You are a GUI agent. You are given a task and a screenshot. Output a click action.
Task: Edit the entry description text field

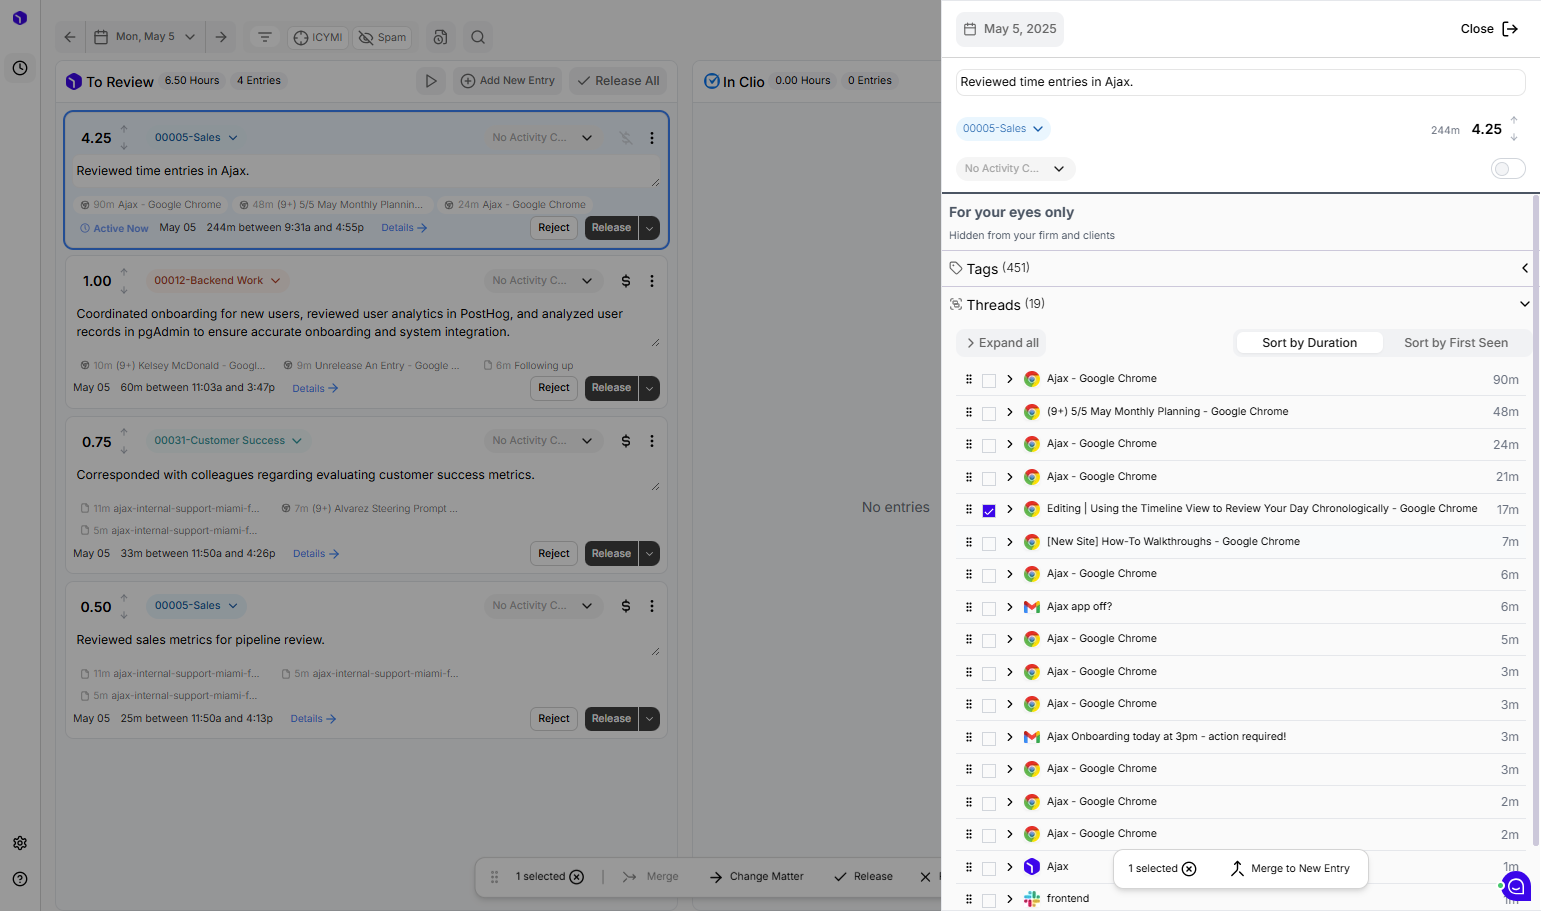click(x=1240, y=82)
